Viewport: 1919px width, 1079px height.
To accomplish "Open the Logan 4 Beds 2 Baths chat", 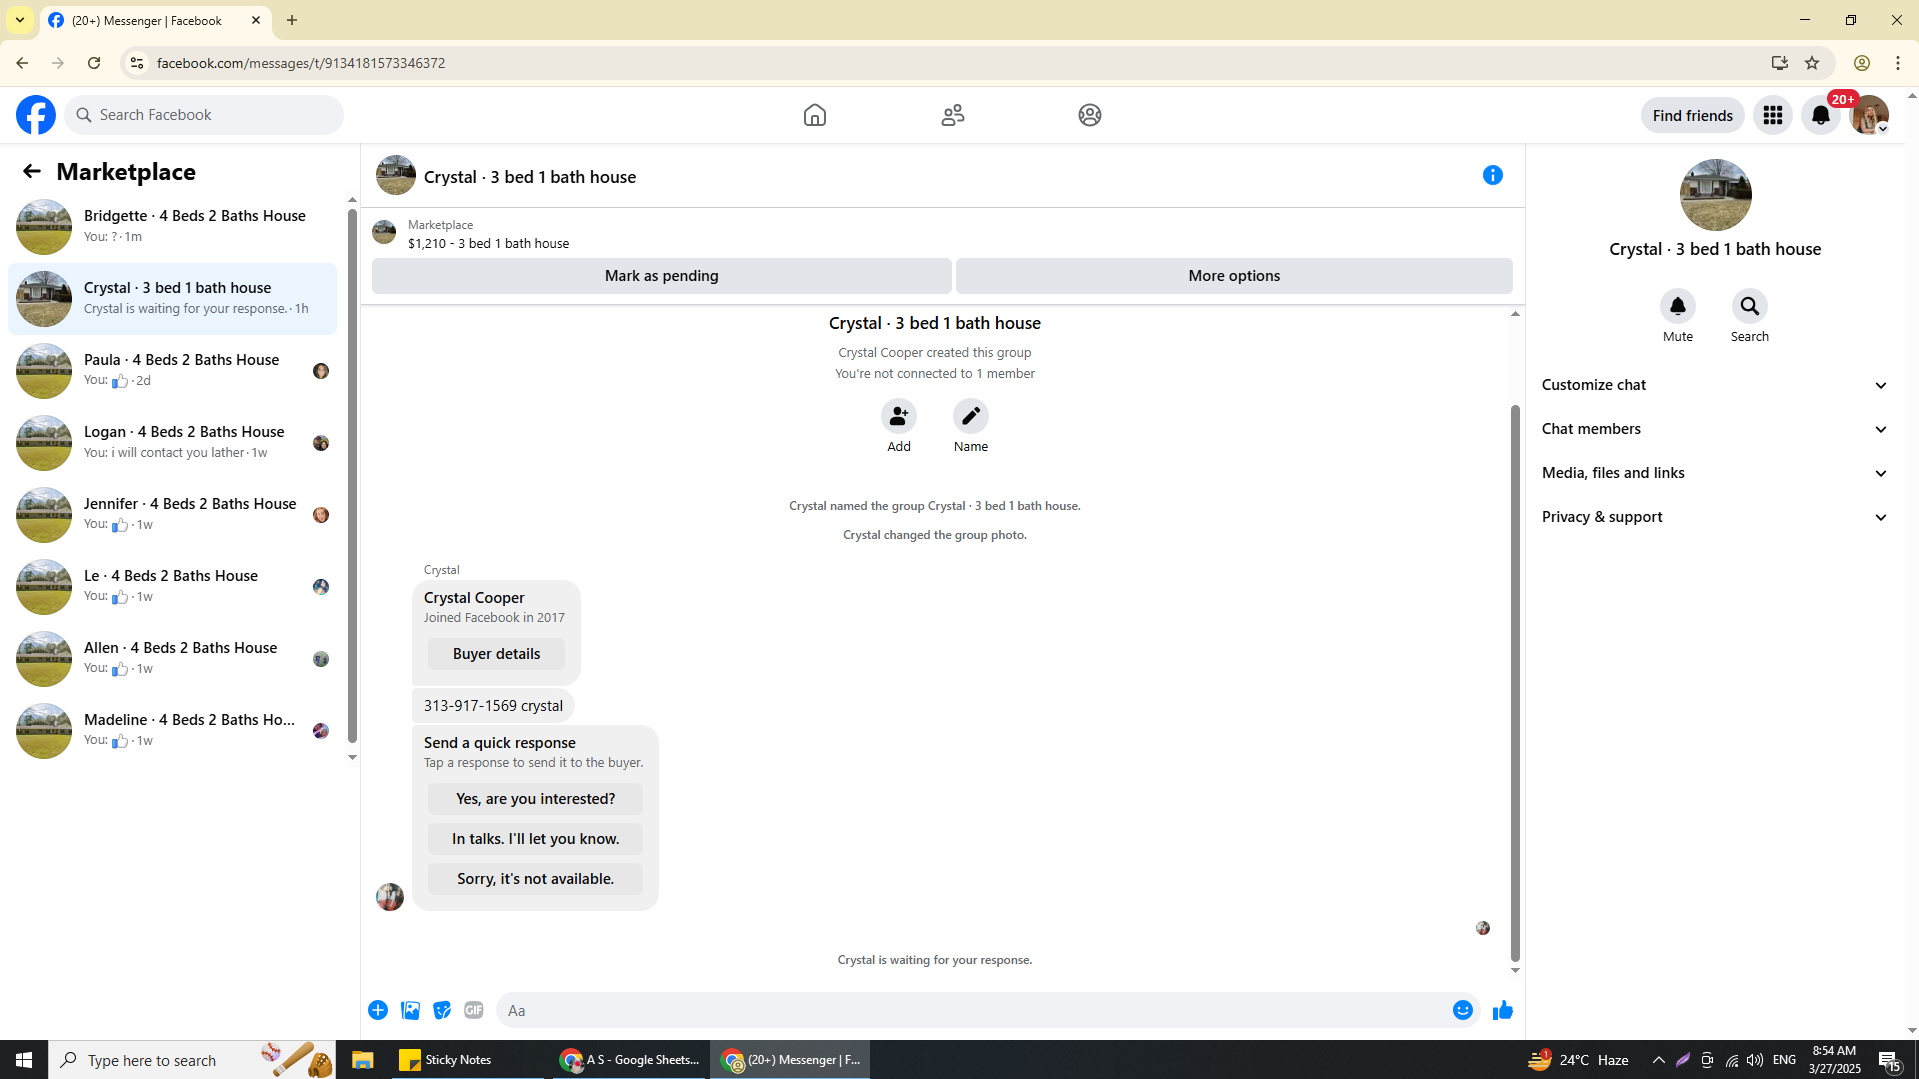I will pos(173,443).
